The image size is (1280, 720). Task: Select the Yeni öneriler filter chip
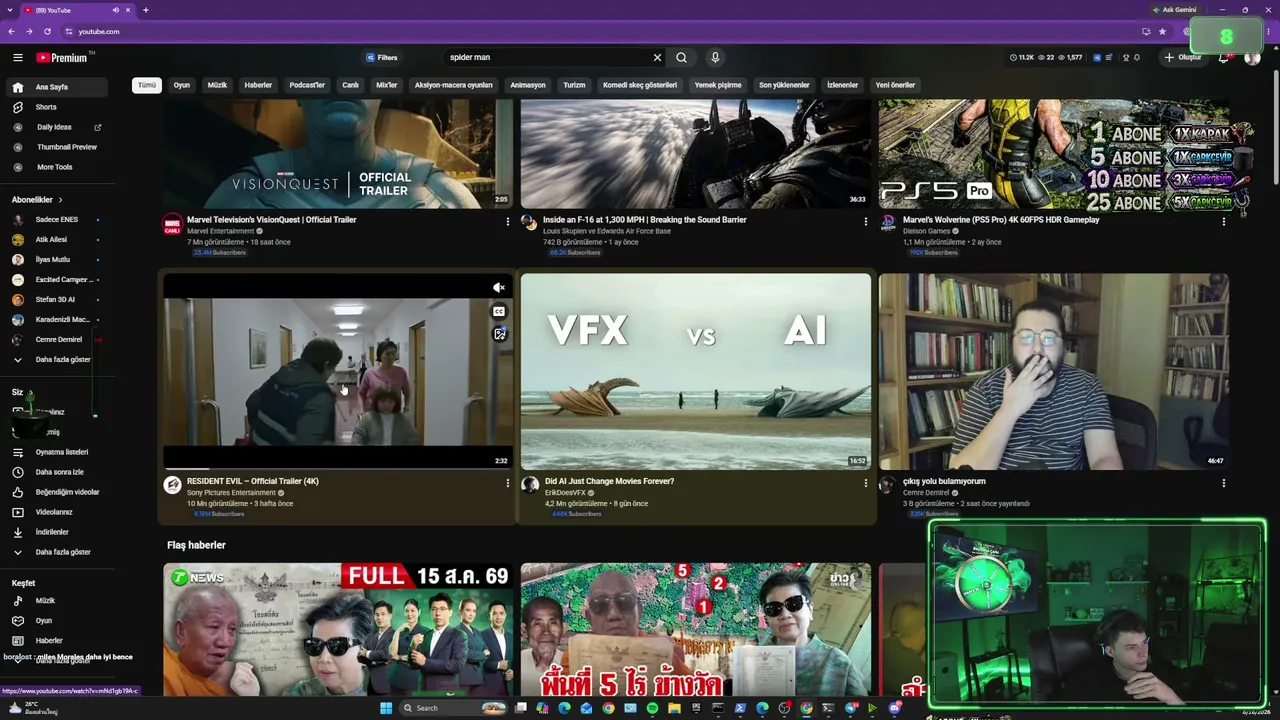coord(895,85)
